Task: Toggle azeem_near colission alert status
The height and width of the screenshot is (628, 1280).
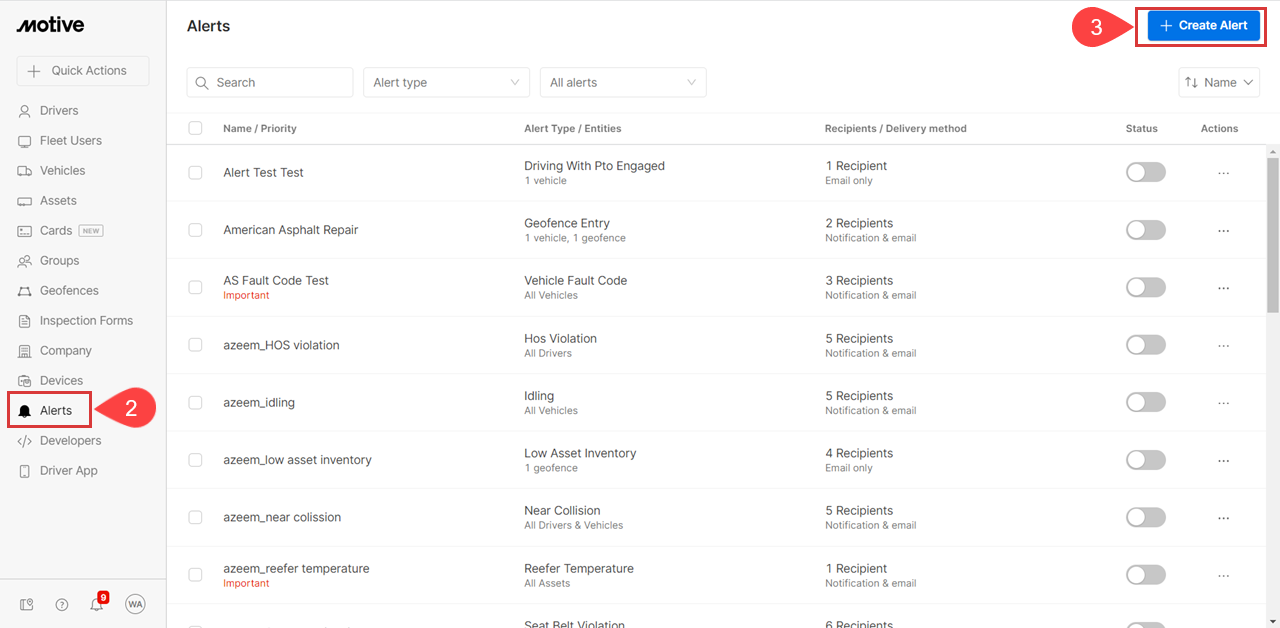Action: tap(1146, 518)
